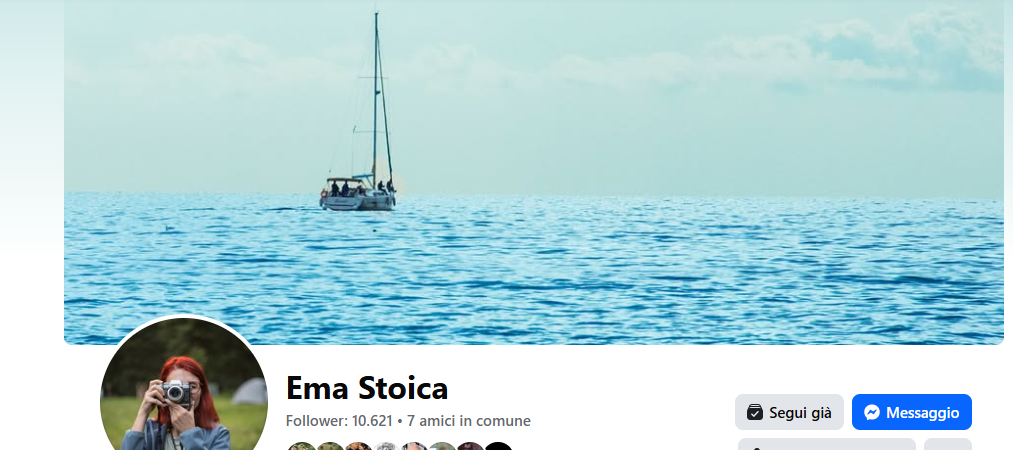Click the seventh dark-reddish friend avatar
This screenshot has height=450, width=1013.
[x=470, y=447]
